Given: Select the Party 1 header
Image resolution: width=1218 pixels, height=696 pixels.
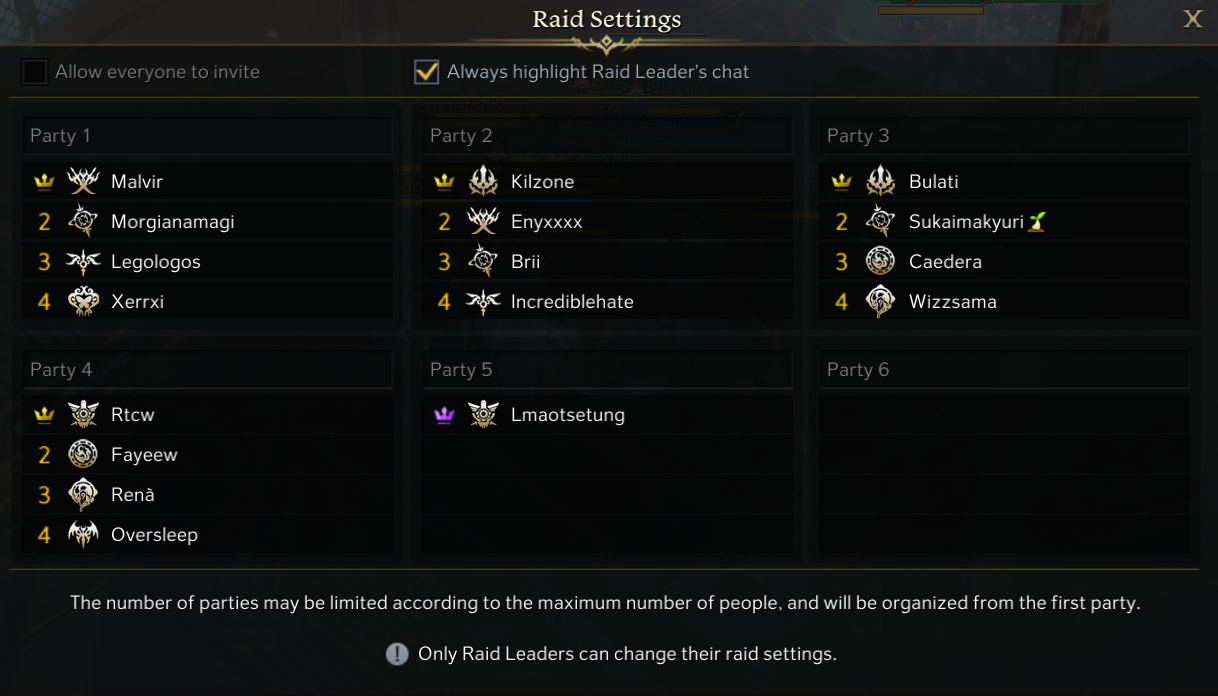Looking at the screenshot, I should pos(206,136).
